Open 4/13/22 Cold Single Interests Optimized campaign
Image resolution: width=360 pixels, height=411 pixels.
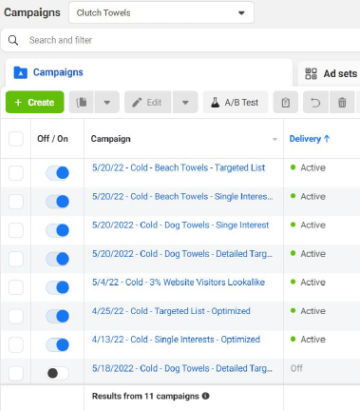click(176, 339)
